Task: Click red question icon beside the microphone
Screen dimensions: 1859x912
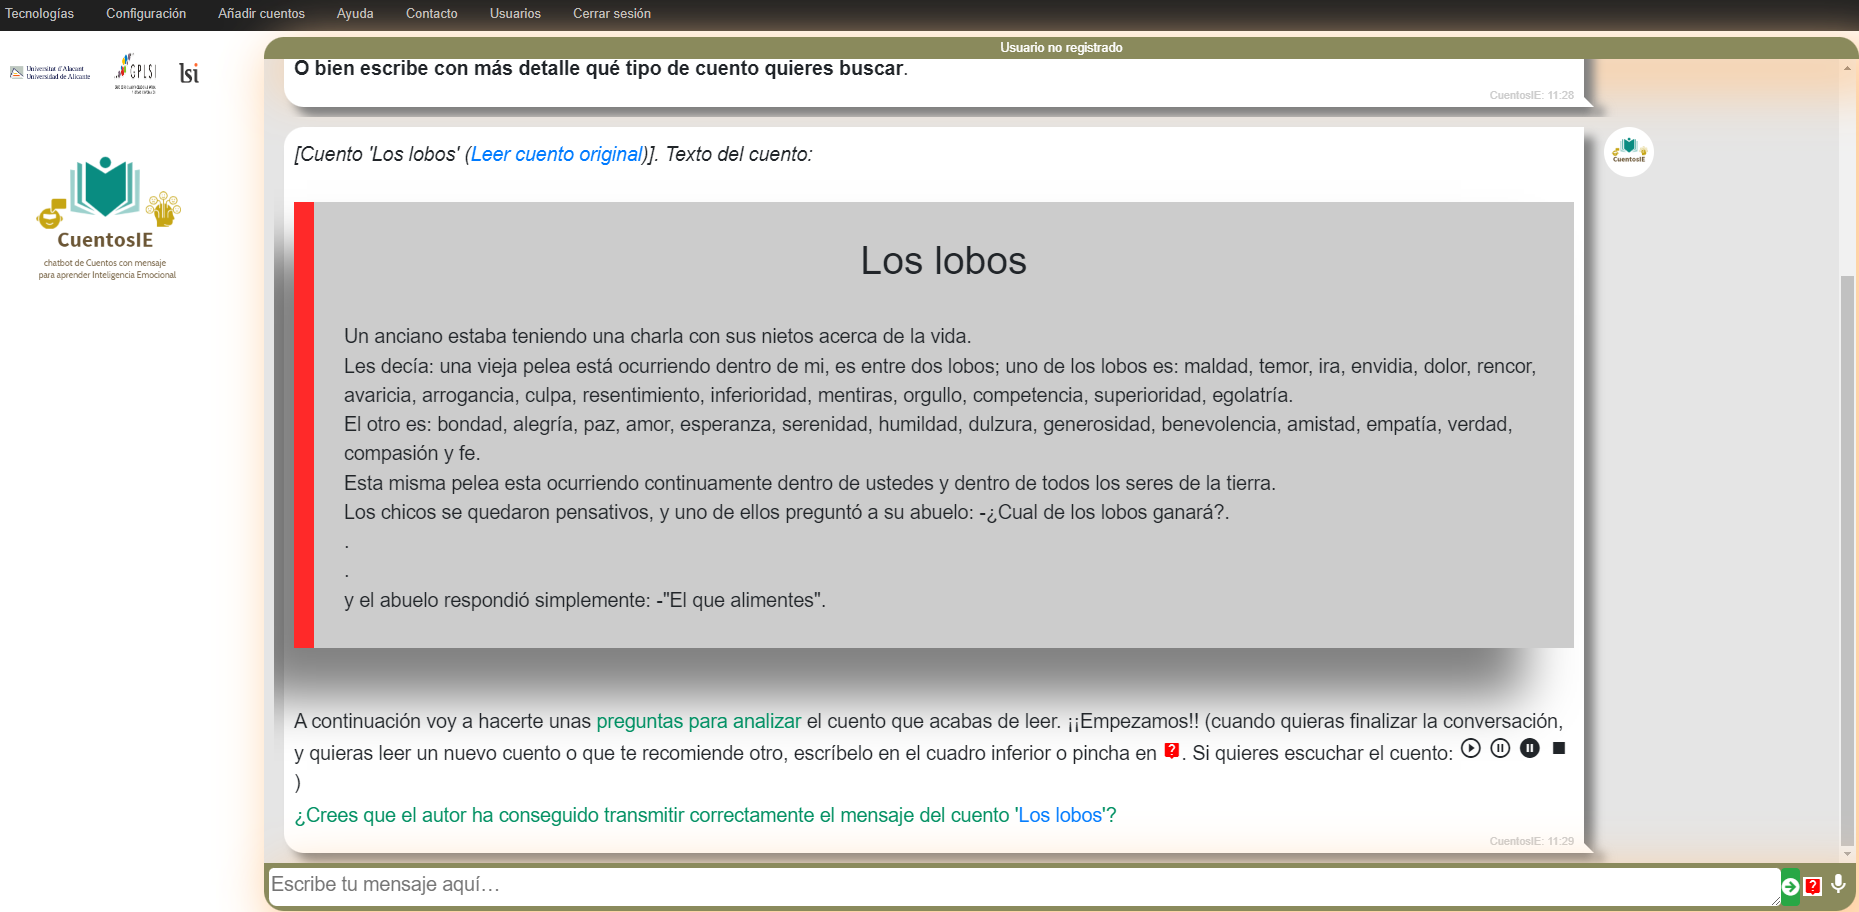Action: [1813, 886]
